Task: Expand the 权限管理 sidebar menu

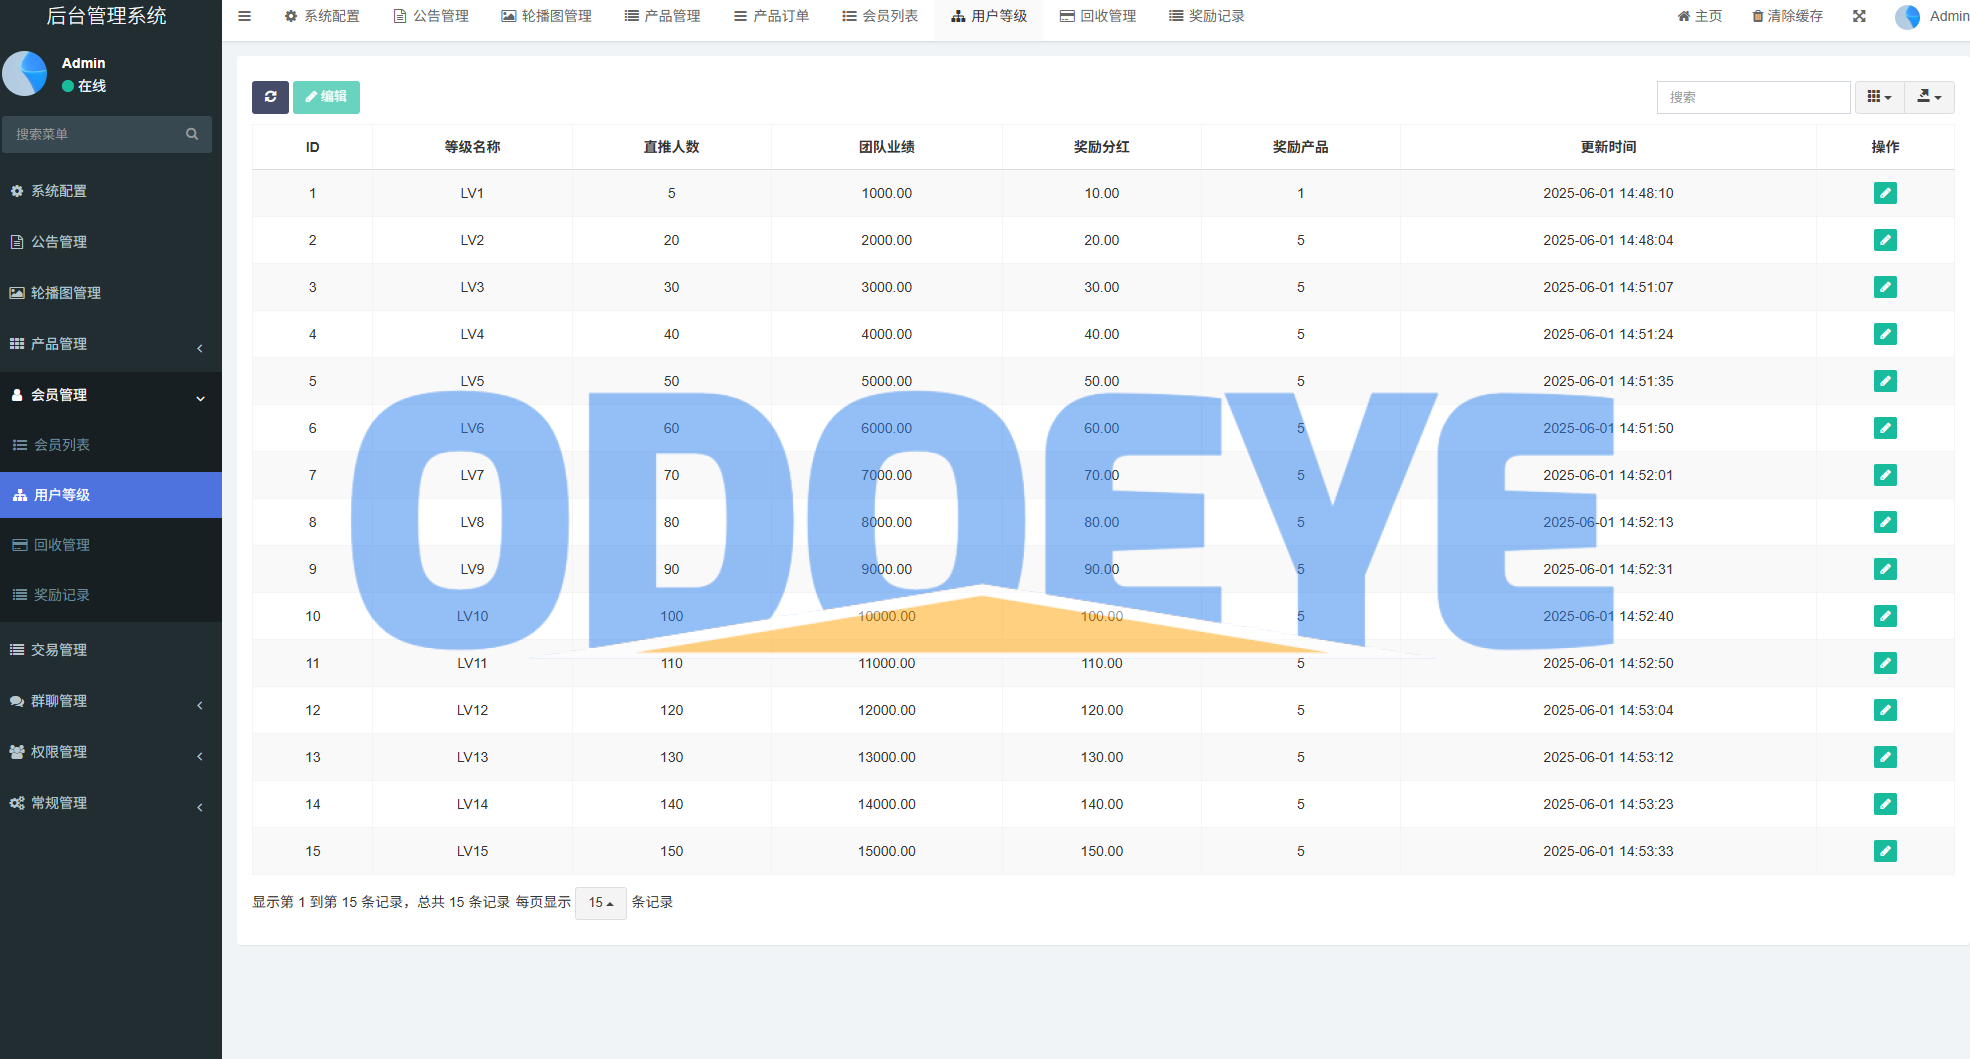Action: (110, 752)
